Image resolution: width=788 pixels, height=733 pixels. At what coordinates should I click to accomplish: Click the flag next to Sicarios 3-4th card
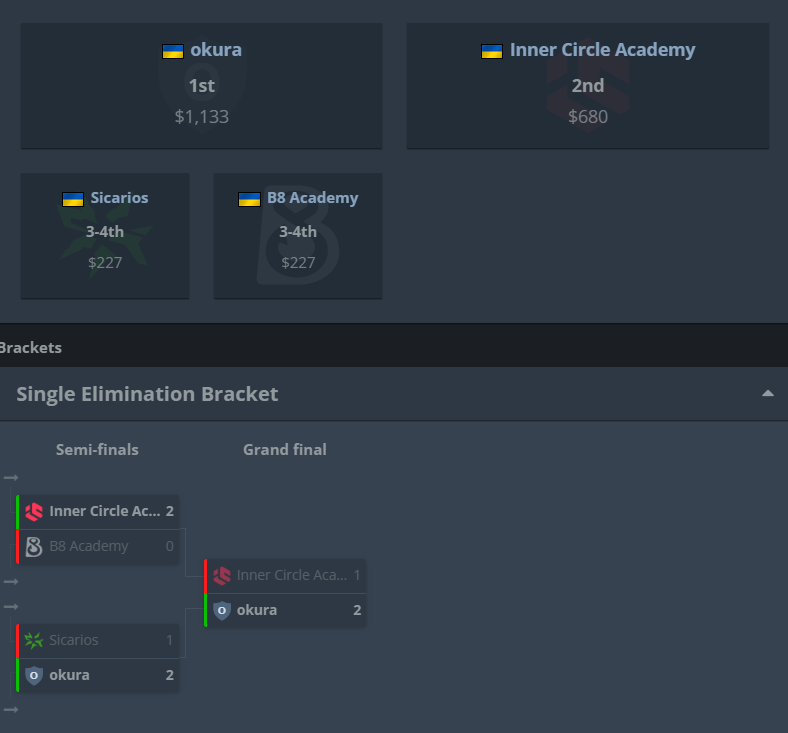[73, 199]
